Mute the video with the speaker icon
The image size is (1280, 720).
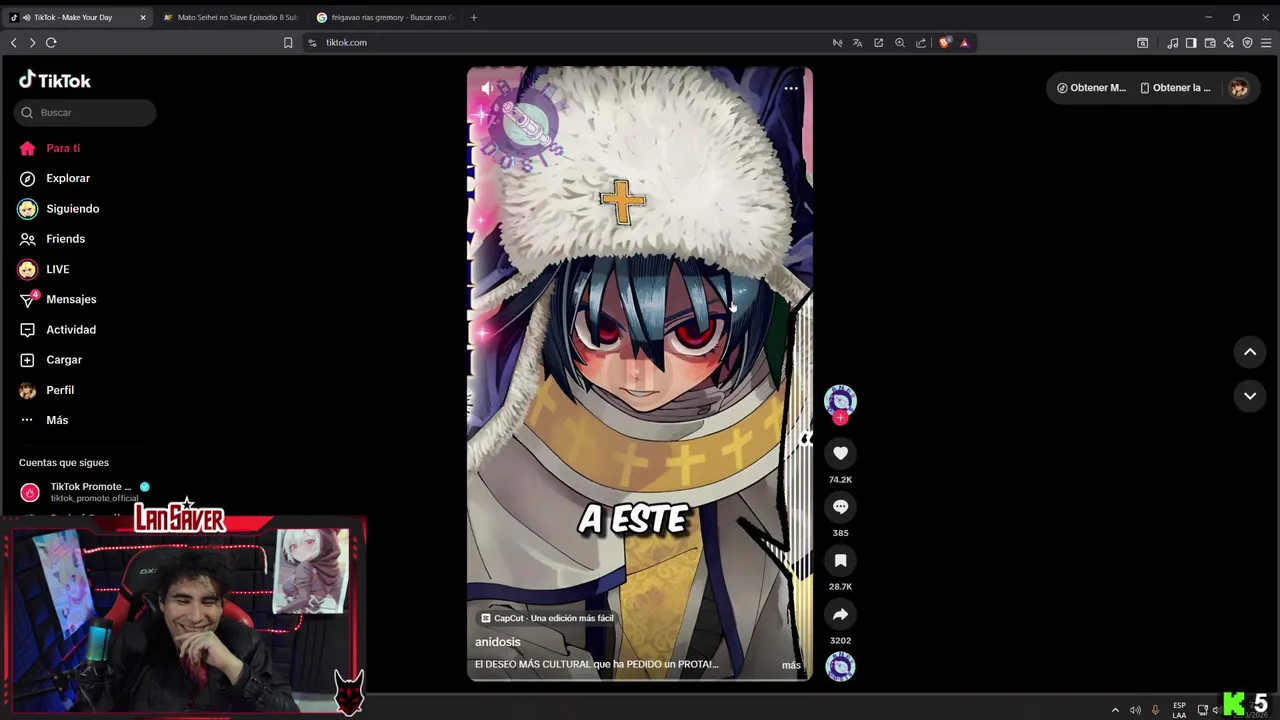click(487, 88)
